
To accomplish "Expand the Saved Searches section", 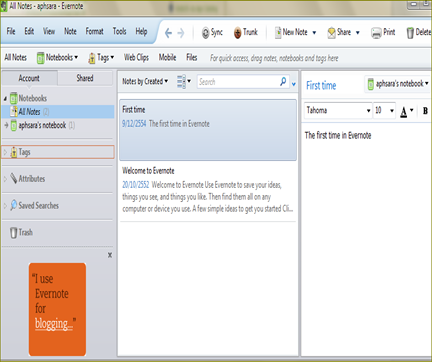I will point(5,206).
